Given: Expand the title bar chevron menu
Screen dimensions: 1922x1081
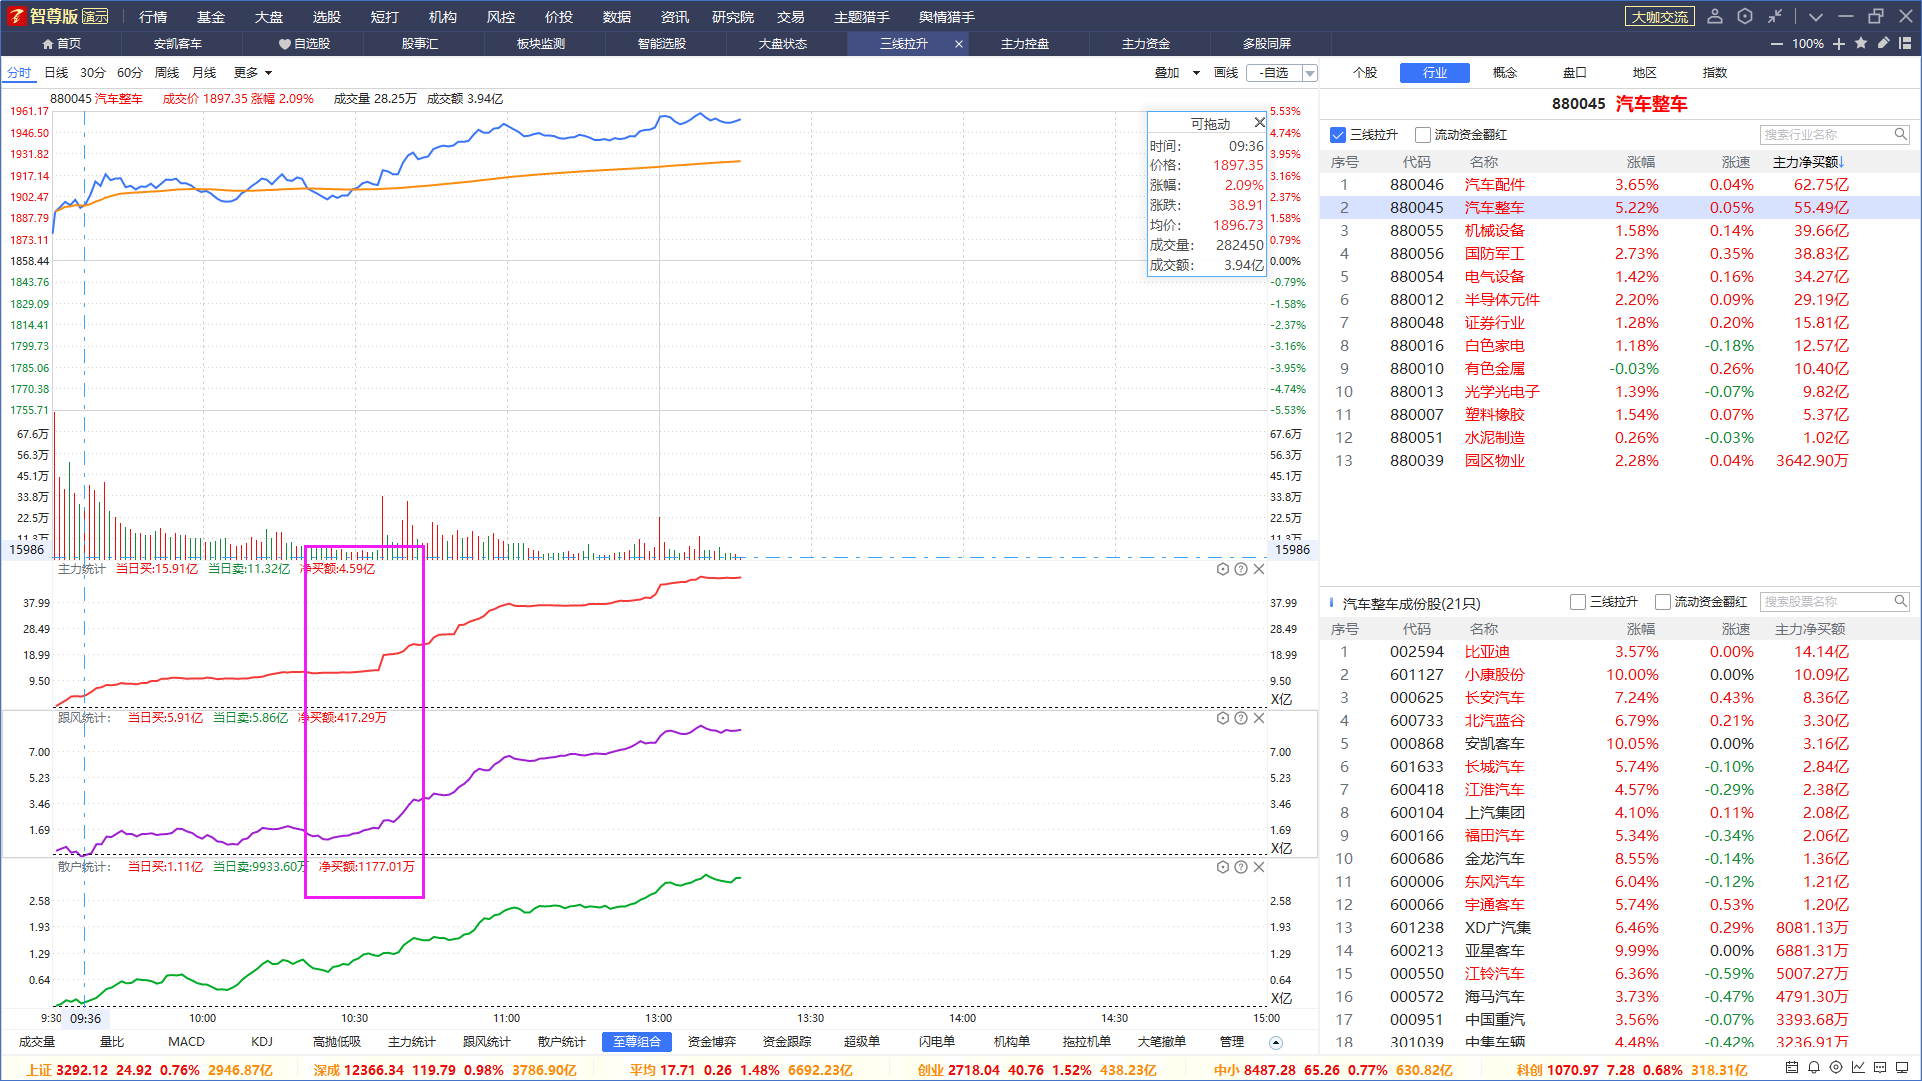Looking at the screenshot, I should click(1816, 17).
